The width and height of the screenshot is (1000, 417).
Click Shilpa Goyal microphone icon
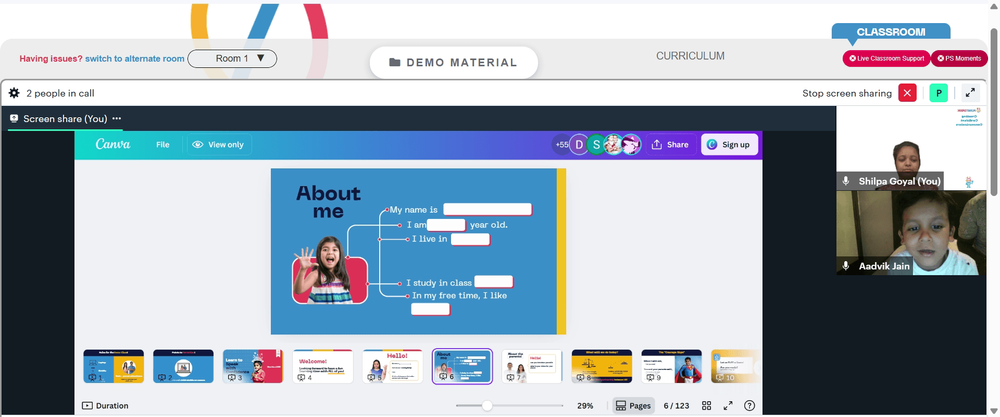click(x=846, y=181)
